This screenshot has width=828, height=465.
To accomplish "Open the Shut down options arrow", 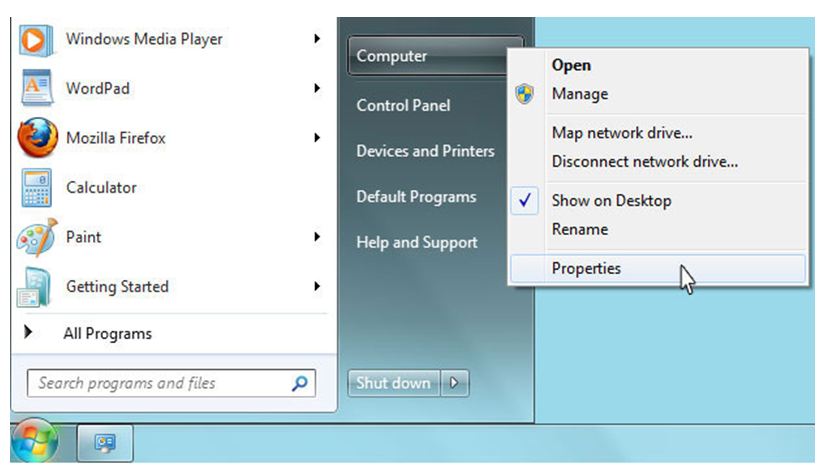I will pyautogui.click(x=454, y=383).
